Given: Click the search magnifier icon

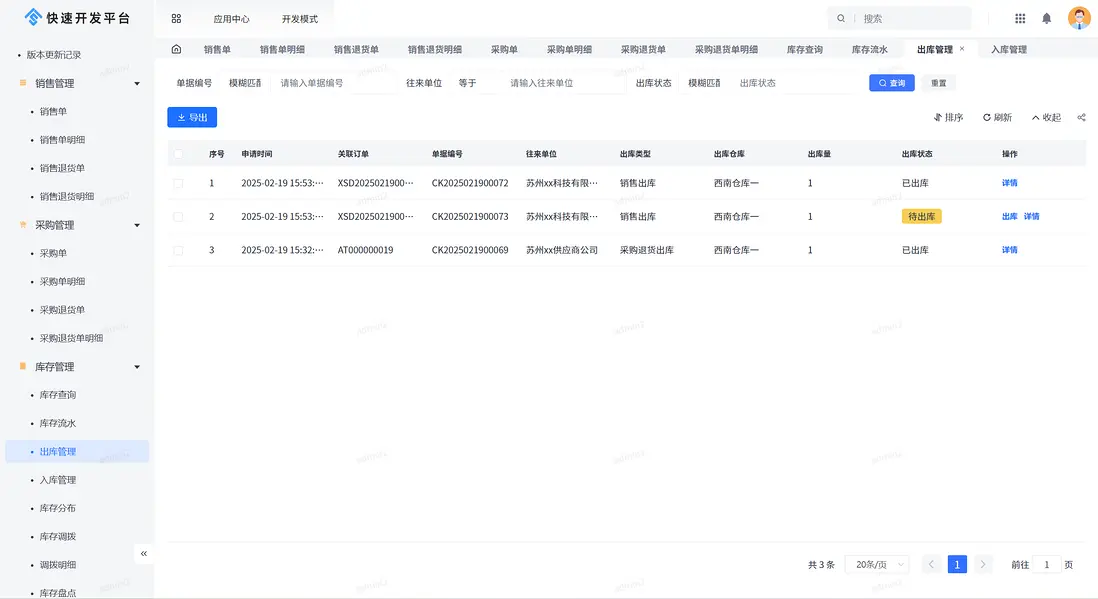Looking at the screenshot, I should [x=841, y=18].
